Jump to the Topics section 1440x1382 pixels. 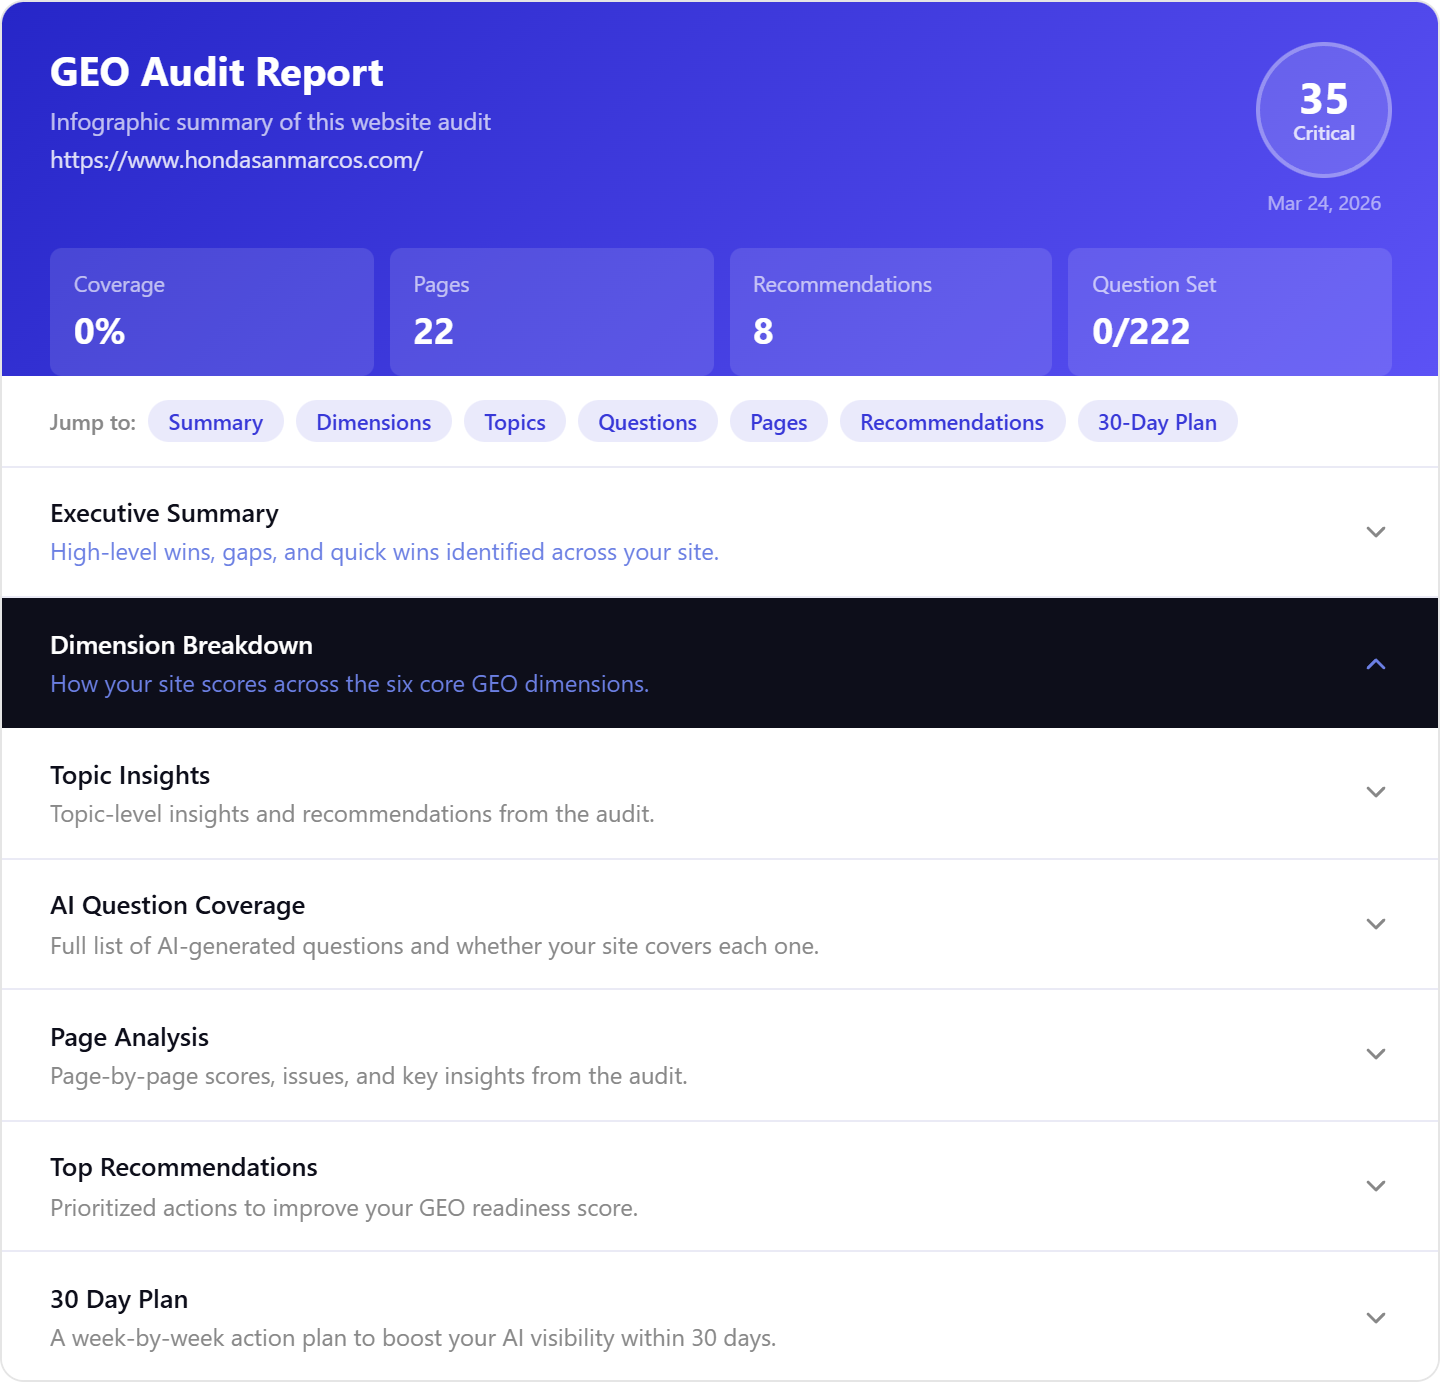tap(515, 422)
